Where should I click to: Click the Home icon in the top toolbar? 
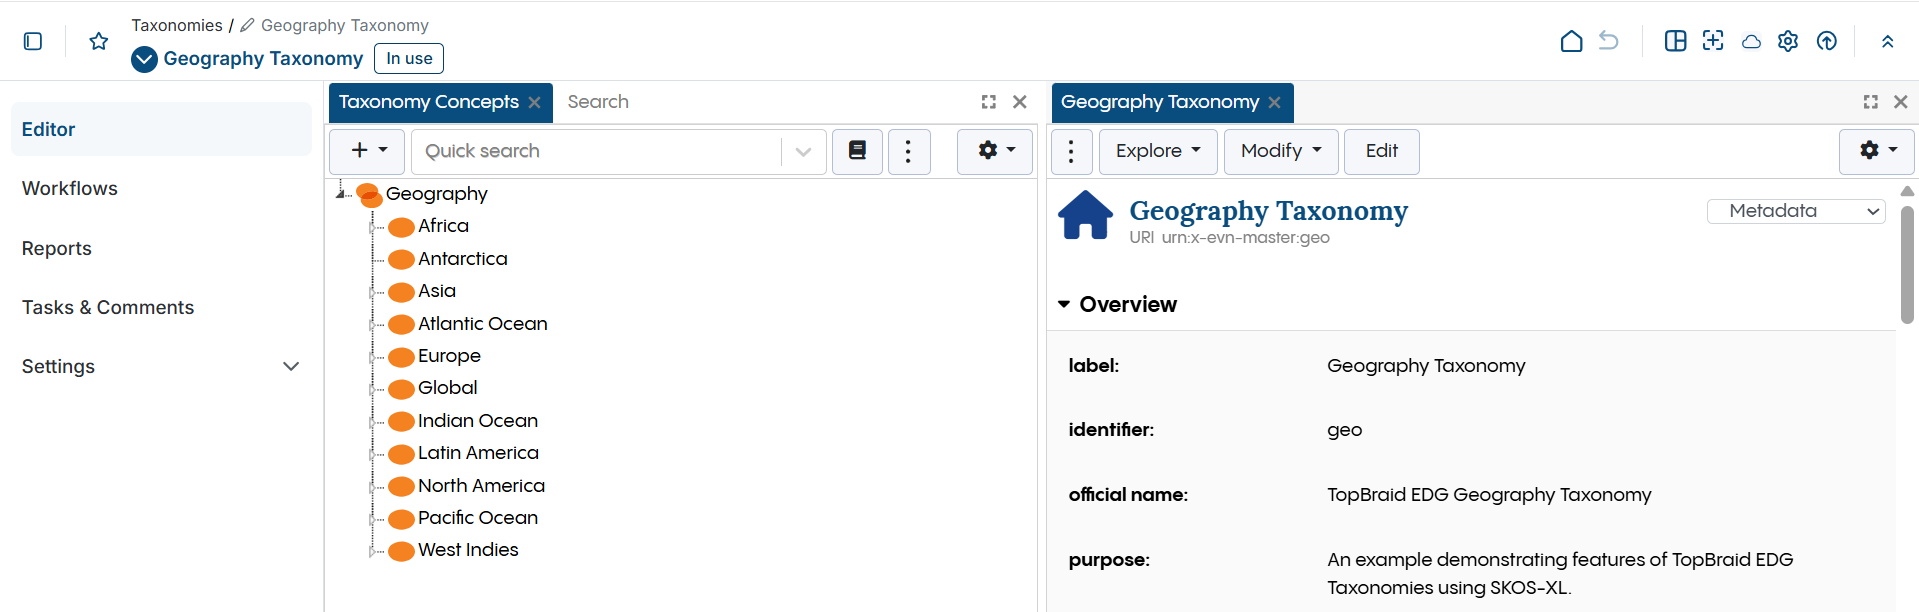(1570, 41)
